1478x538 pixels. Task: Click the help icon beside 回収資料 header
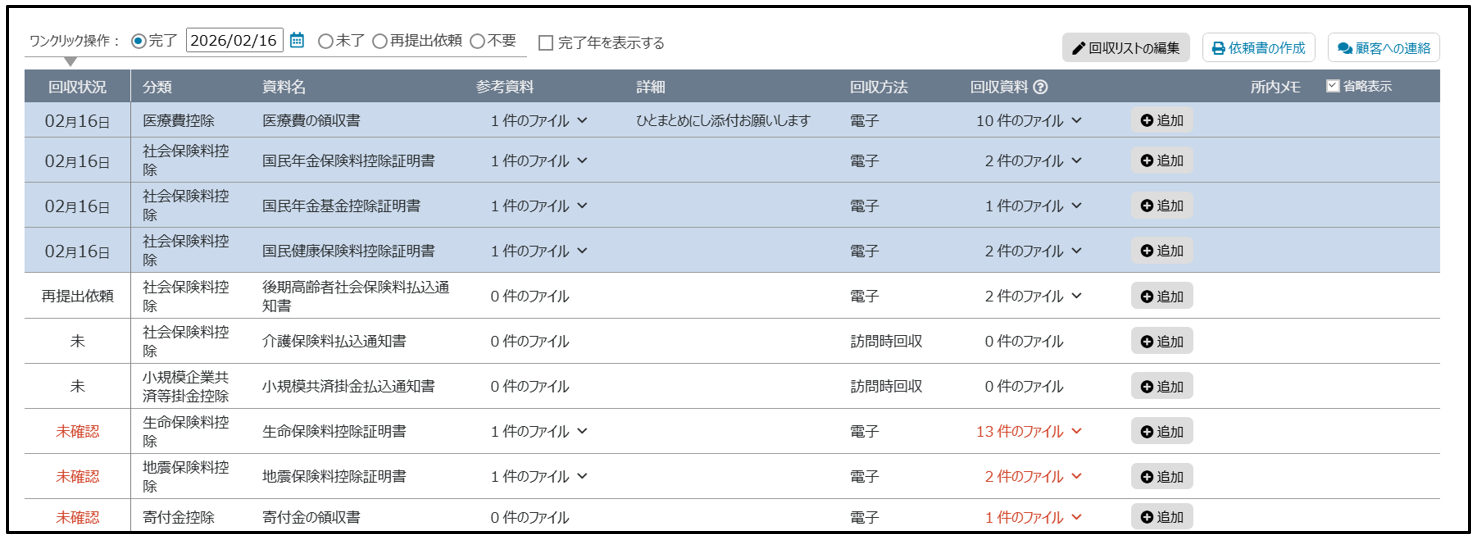pos(1041,87)
